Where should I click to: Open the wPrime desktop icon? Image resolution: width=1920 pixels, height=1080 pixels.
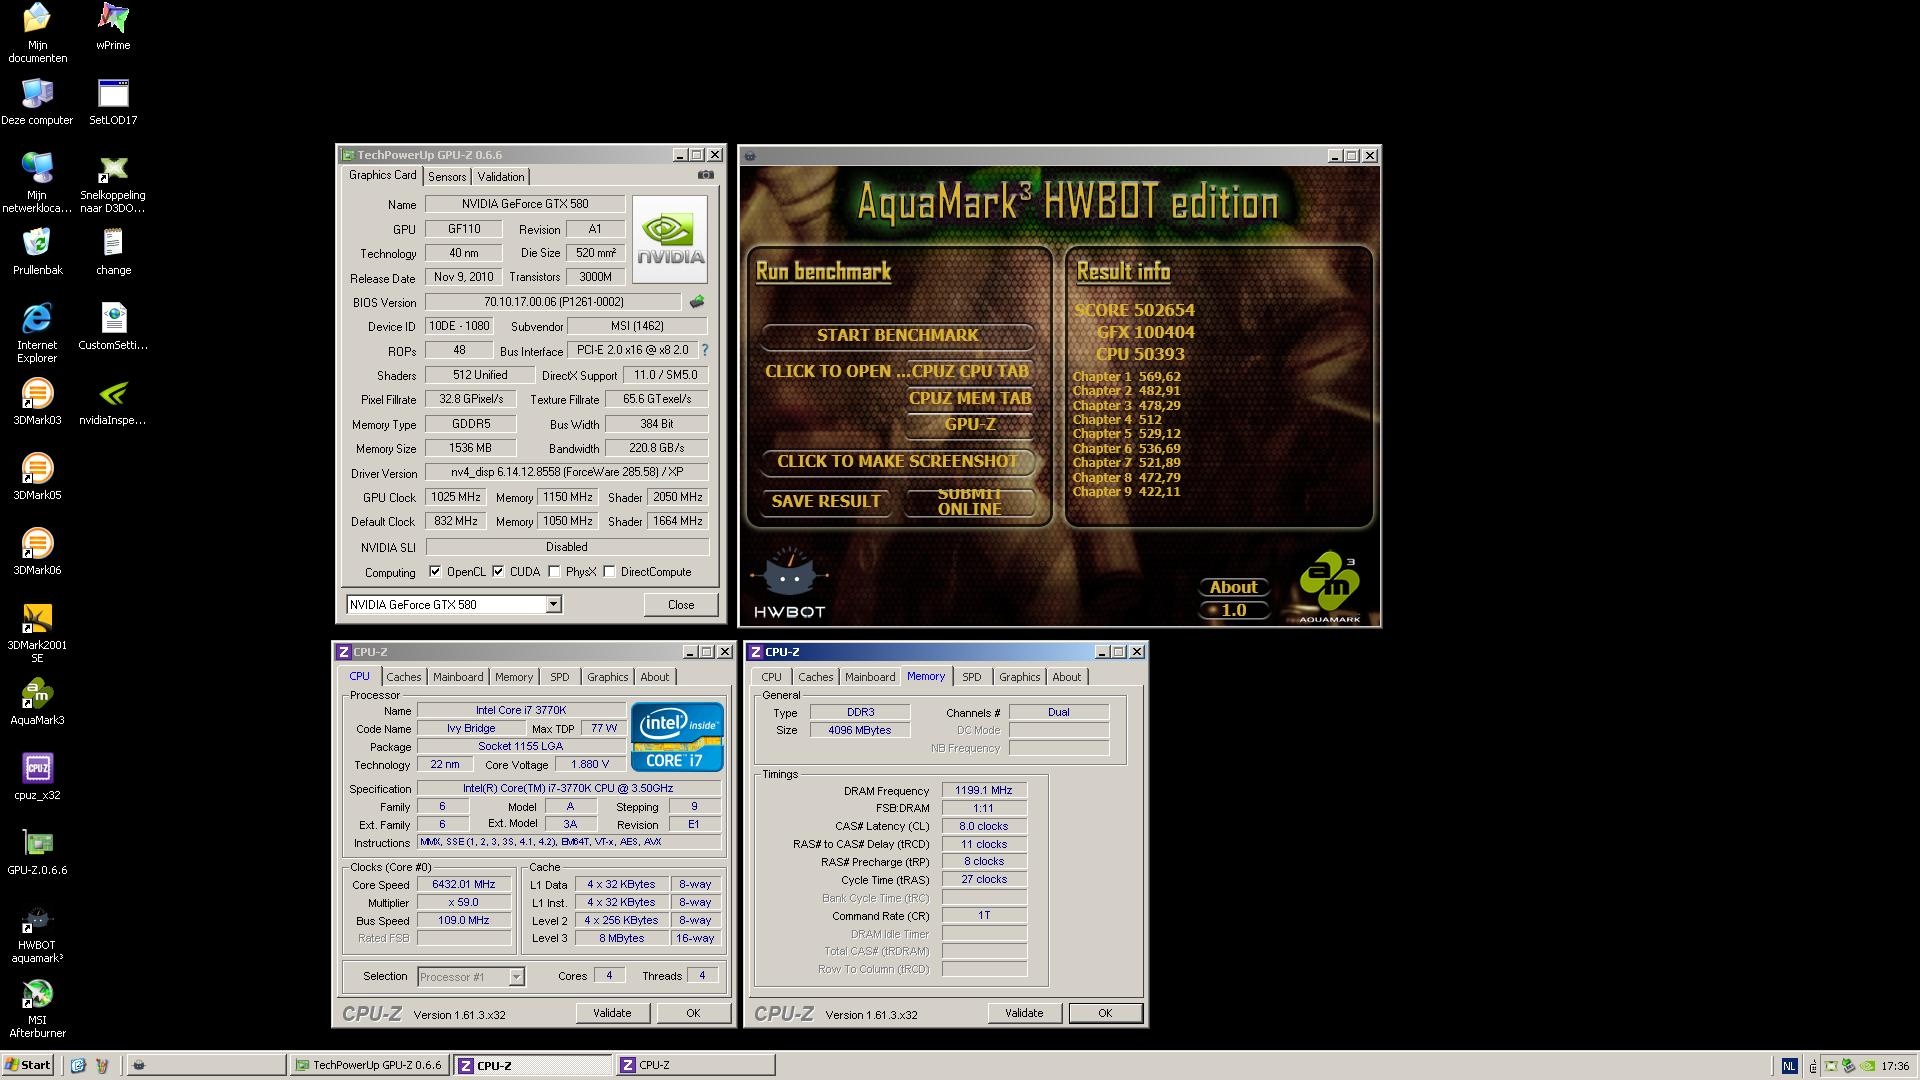(x=113, y=20)
